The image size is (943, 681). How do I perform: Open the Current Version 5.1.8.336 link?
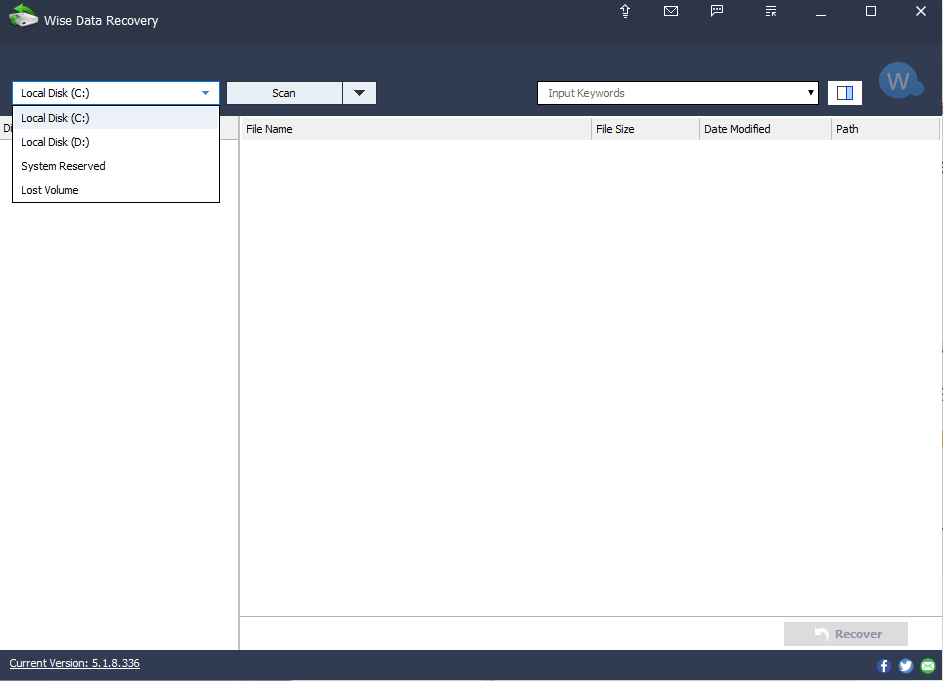[x=75, y=663]
